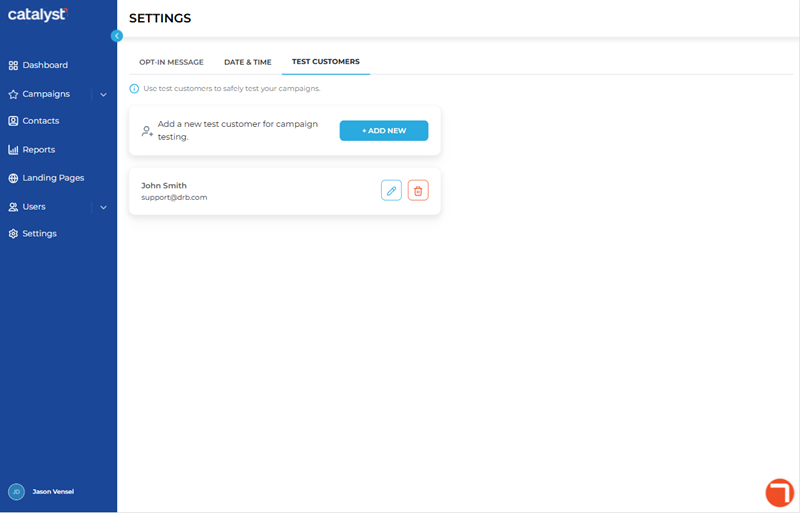This screenshot has height=513, width=800.
Task: Expand the Users submenu chevron
Action: click(x=104, y=207)
